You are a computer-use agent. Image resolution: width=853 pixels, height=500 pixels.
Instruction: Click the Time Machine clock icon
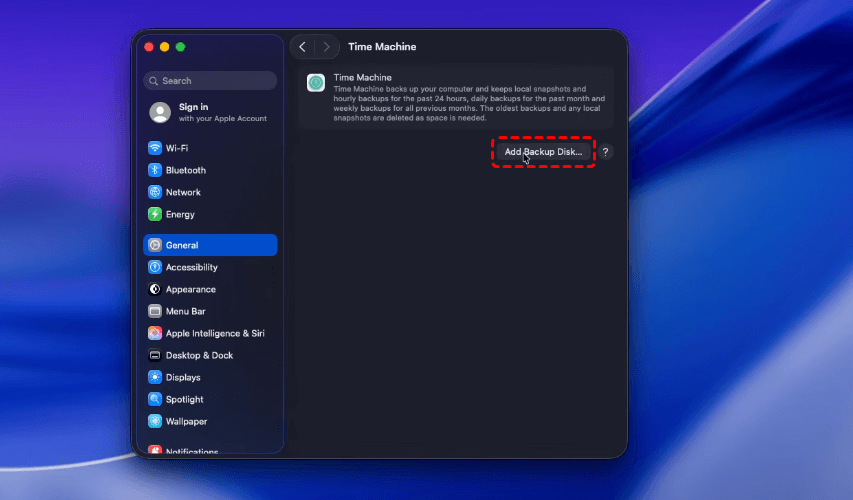(x=316, y=83)
